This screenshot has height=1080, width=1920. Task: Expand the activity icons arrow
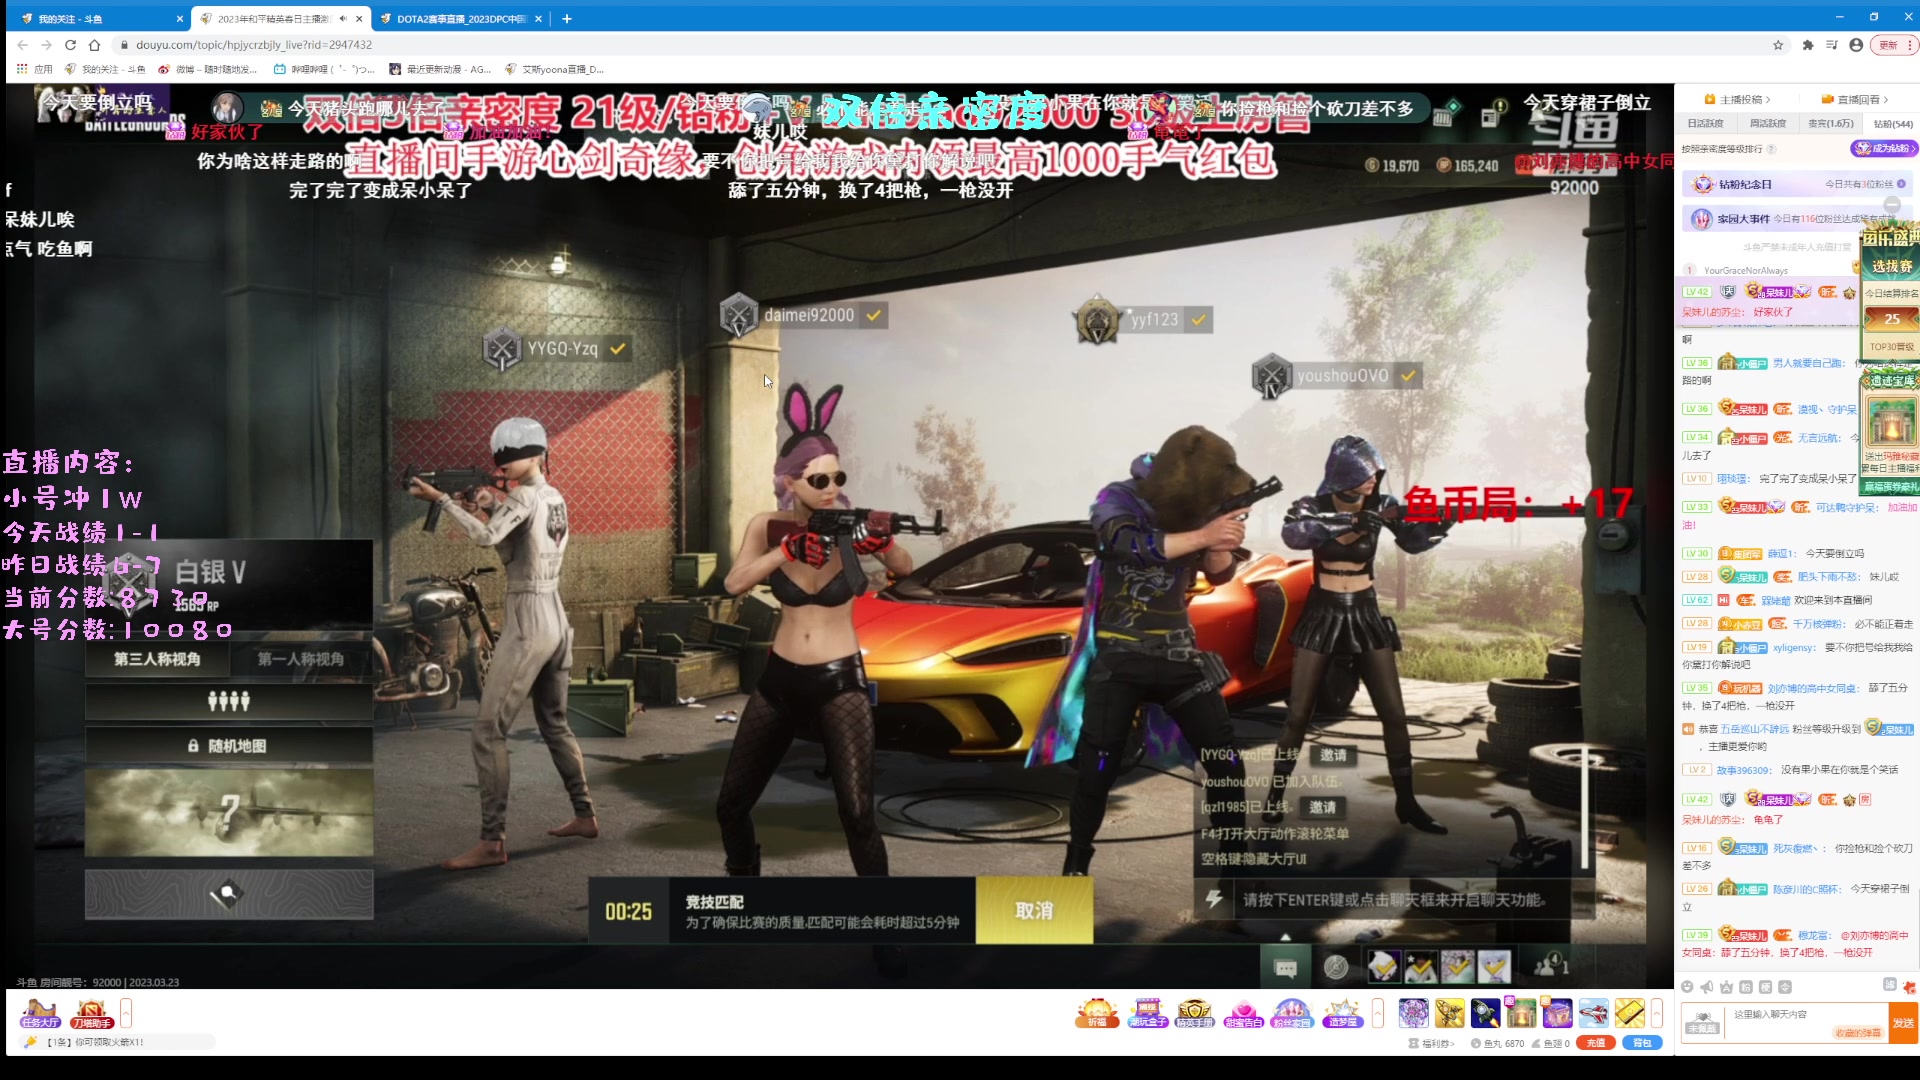pos(1378,1013)
